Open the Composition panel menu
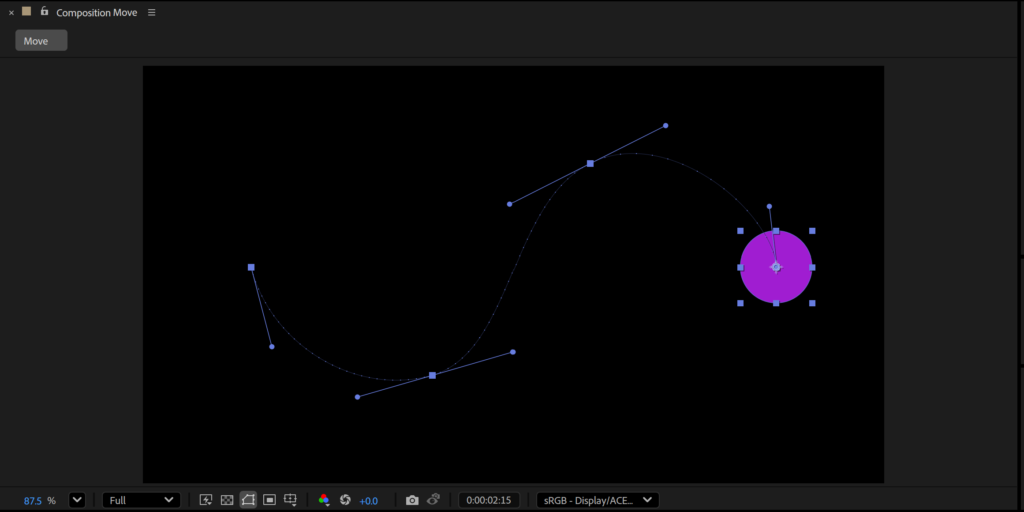The width and height of the screenshot is (1024, 512). [152, 13]
